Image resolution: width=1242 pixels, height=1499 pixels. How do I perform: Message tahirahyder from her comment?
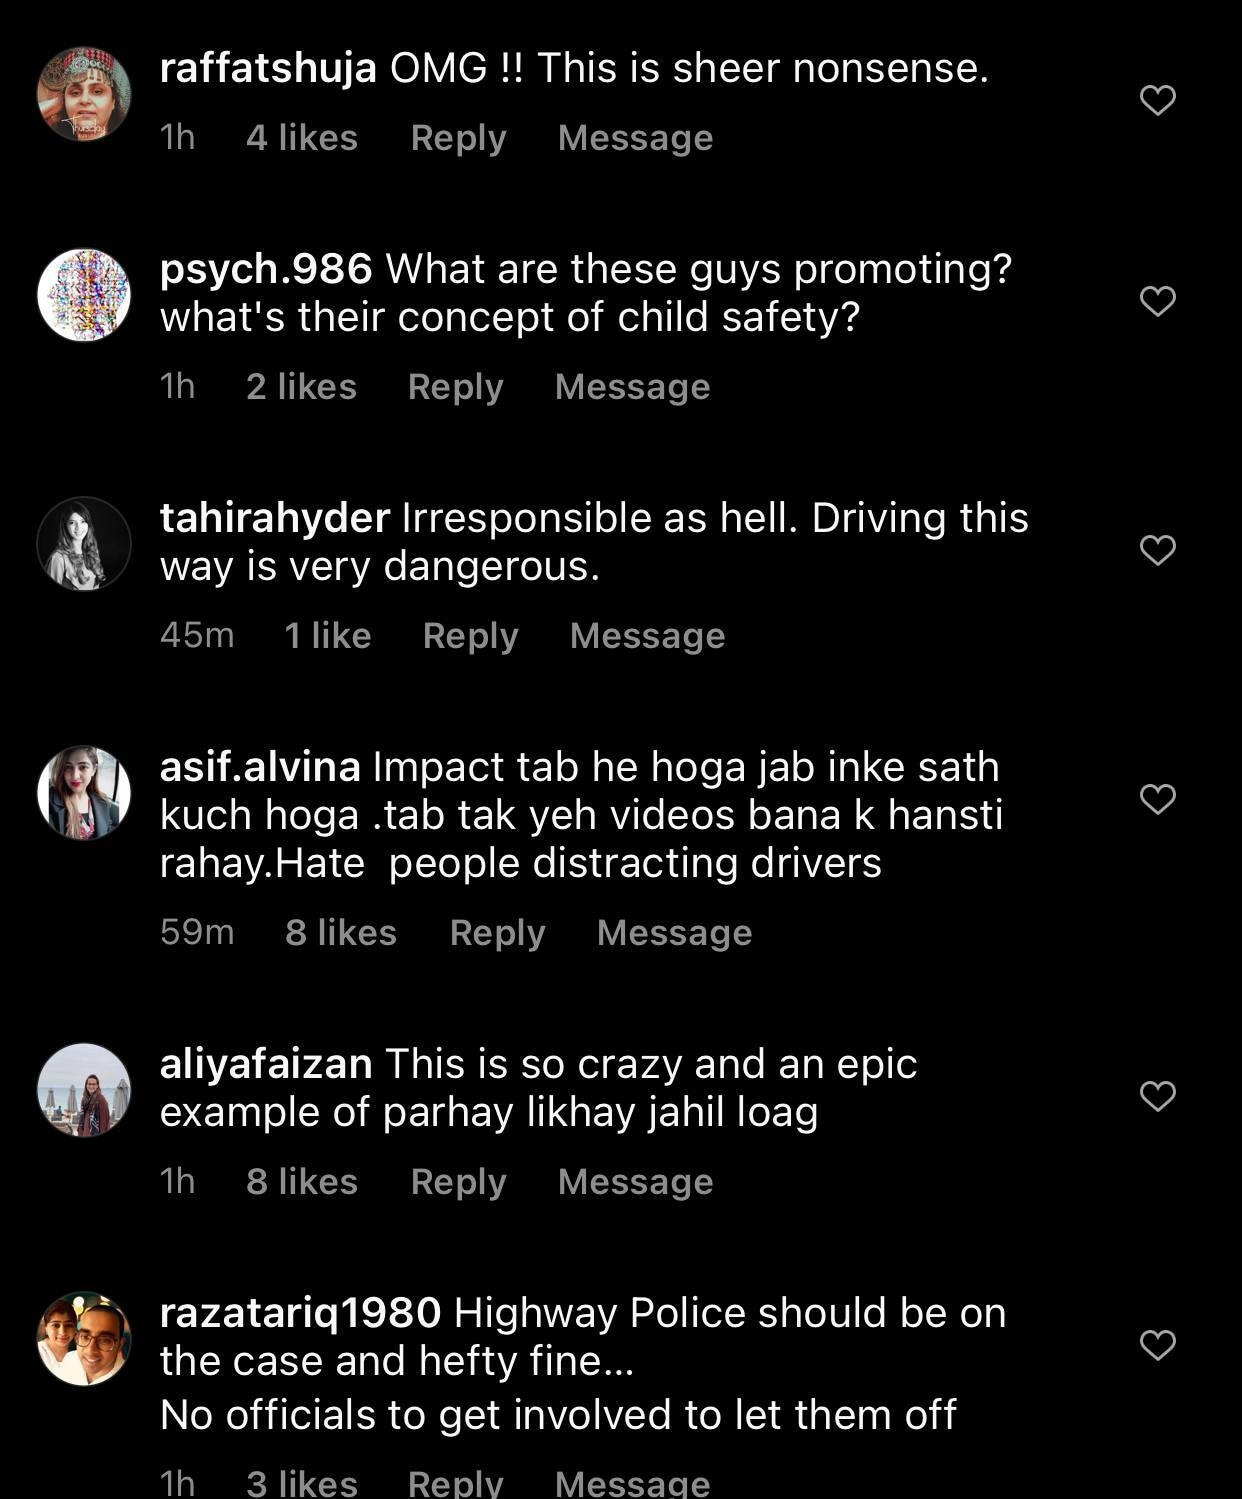point(647,636)
